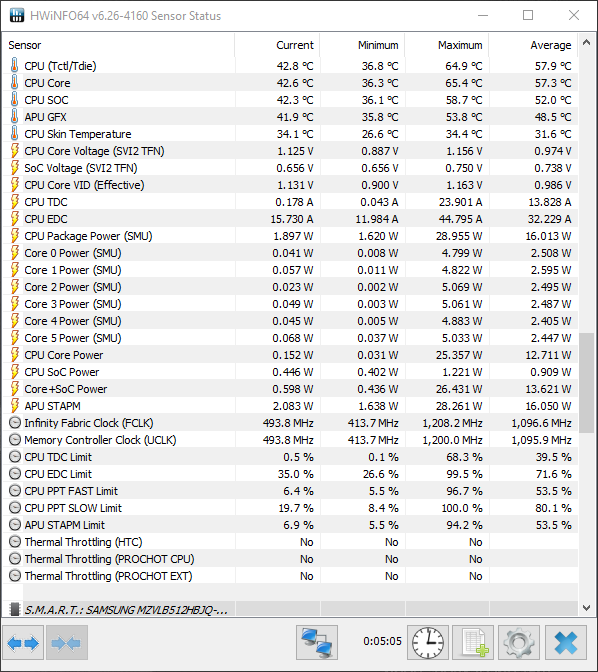Click the shrink layout arrows button

[67, 642]
